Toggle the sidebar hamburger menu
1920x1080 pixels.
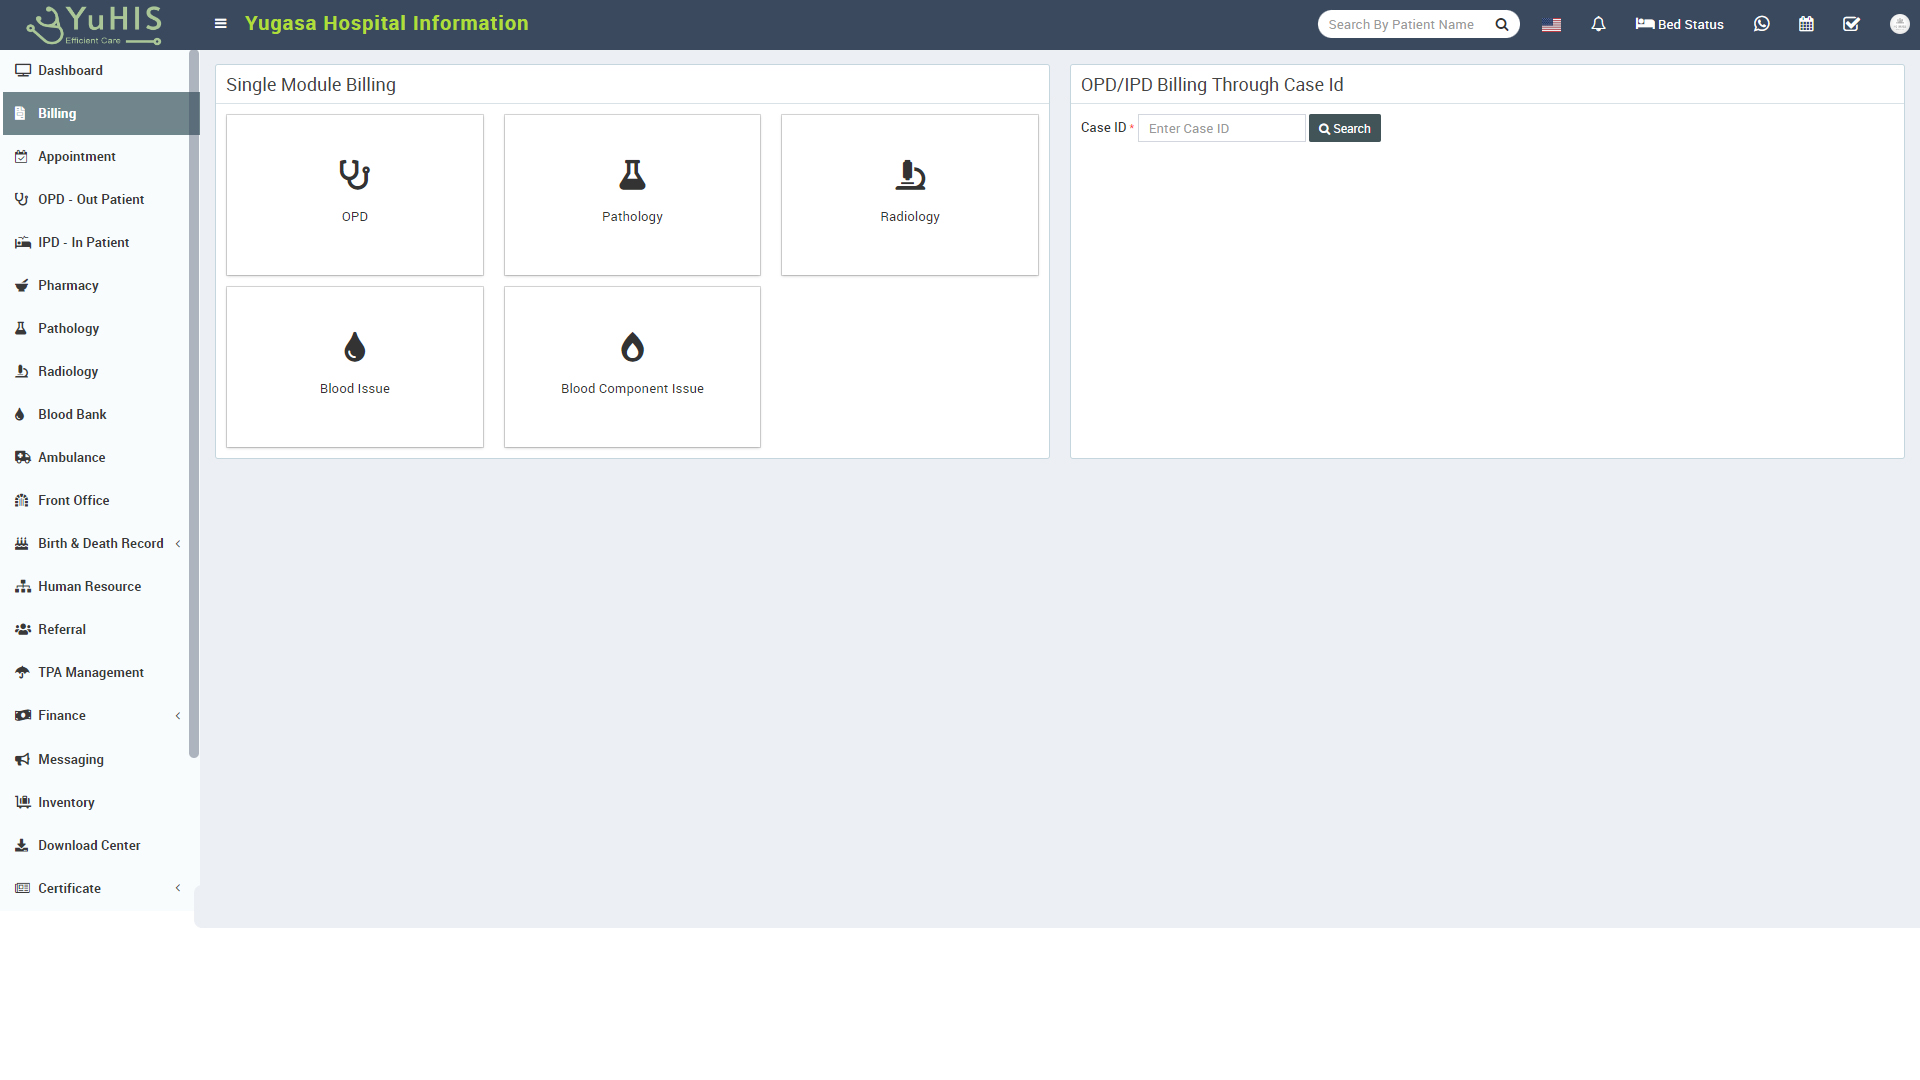pyautogui.click(x=219, y=24)
